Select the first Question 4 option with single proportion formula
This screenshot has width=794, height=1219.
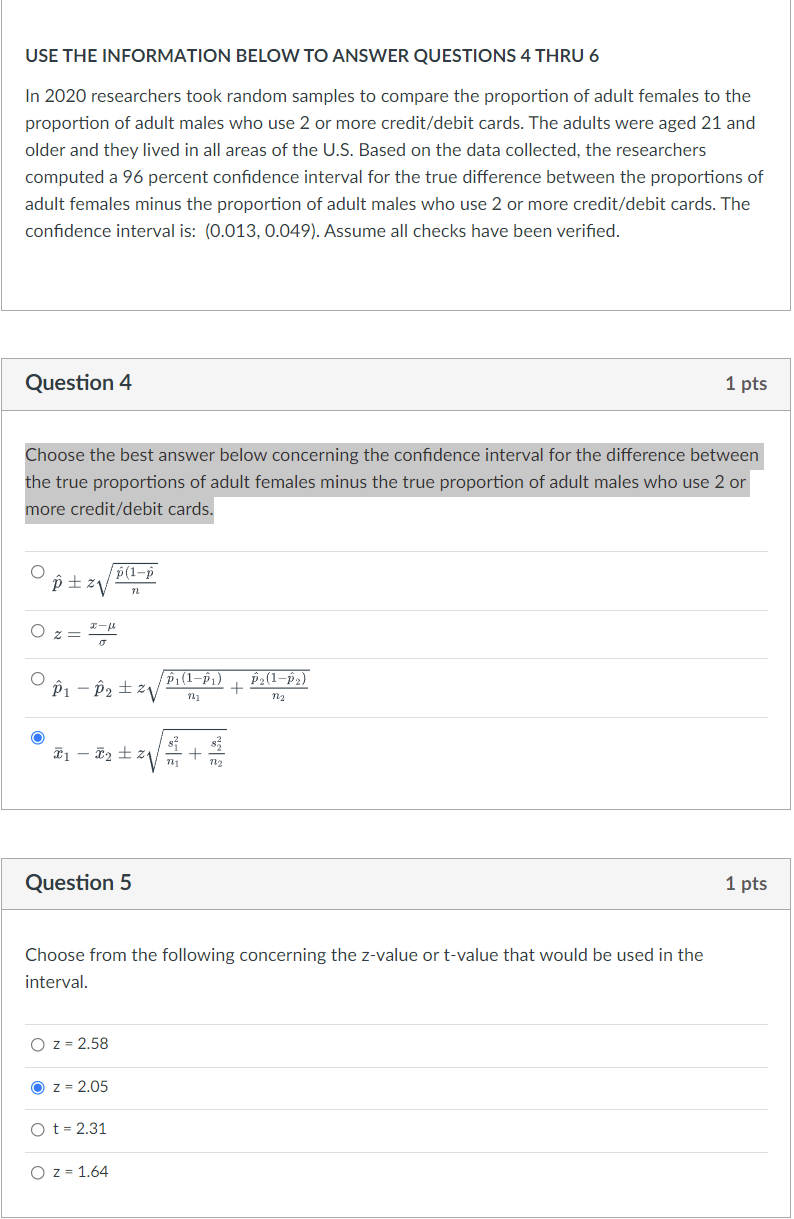point(37,570)
